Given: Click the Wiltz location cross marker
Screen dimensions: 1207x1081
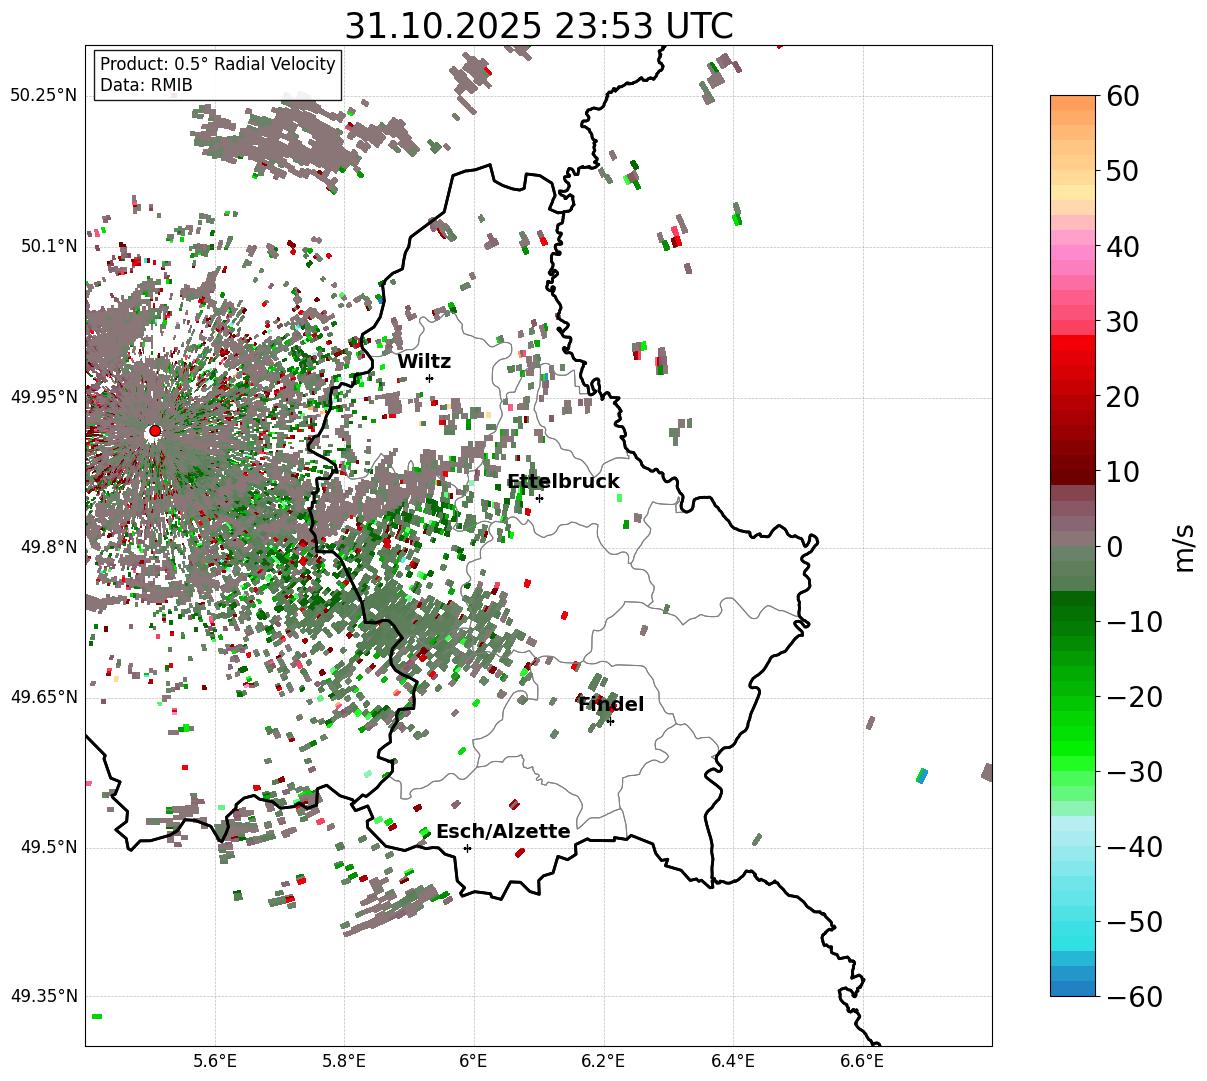Looking at the screenshot, I should click(x=429, y=378).
